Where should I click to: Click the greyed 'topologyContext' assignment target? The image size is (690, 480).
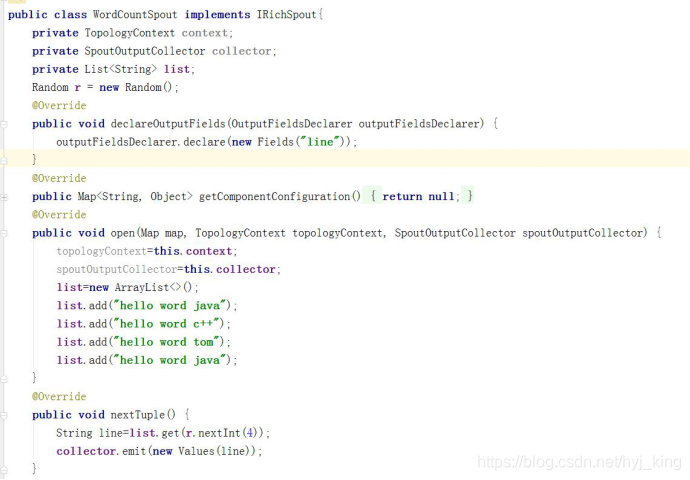click(102, 251)
